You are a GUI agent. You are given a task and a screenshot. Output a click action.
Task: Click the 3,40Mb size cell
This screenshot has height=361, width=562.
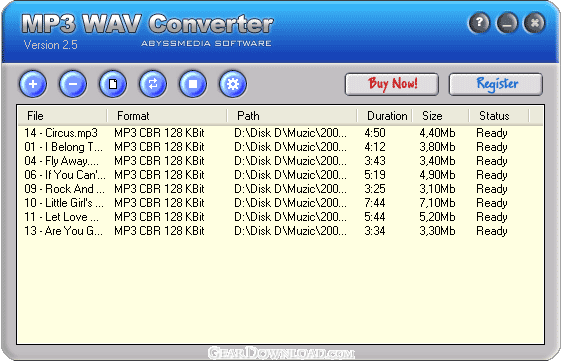tap(437, 161)
